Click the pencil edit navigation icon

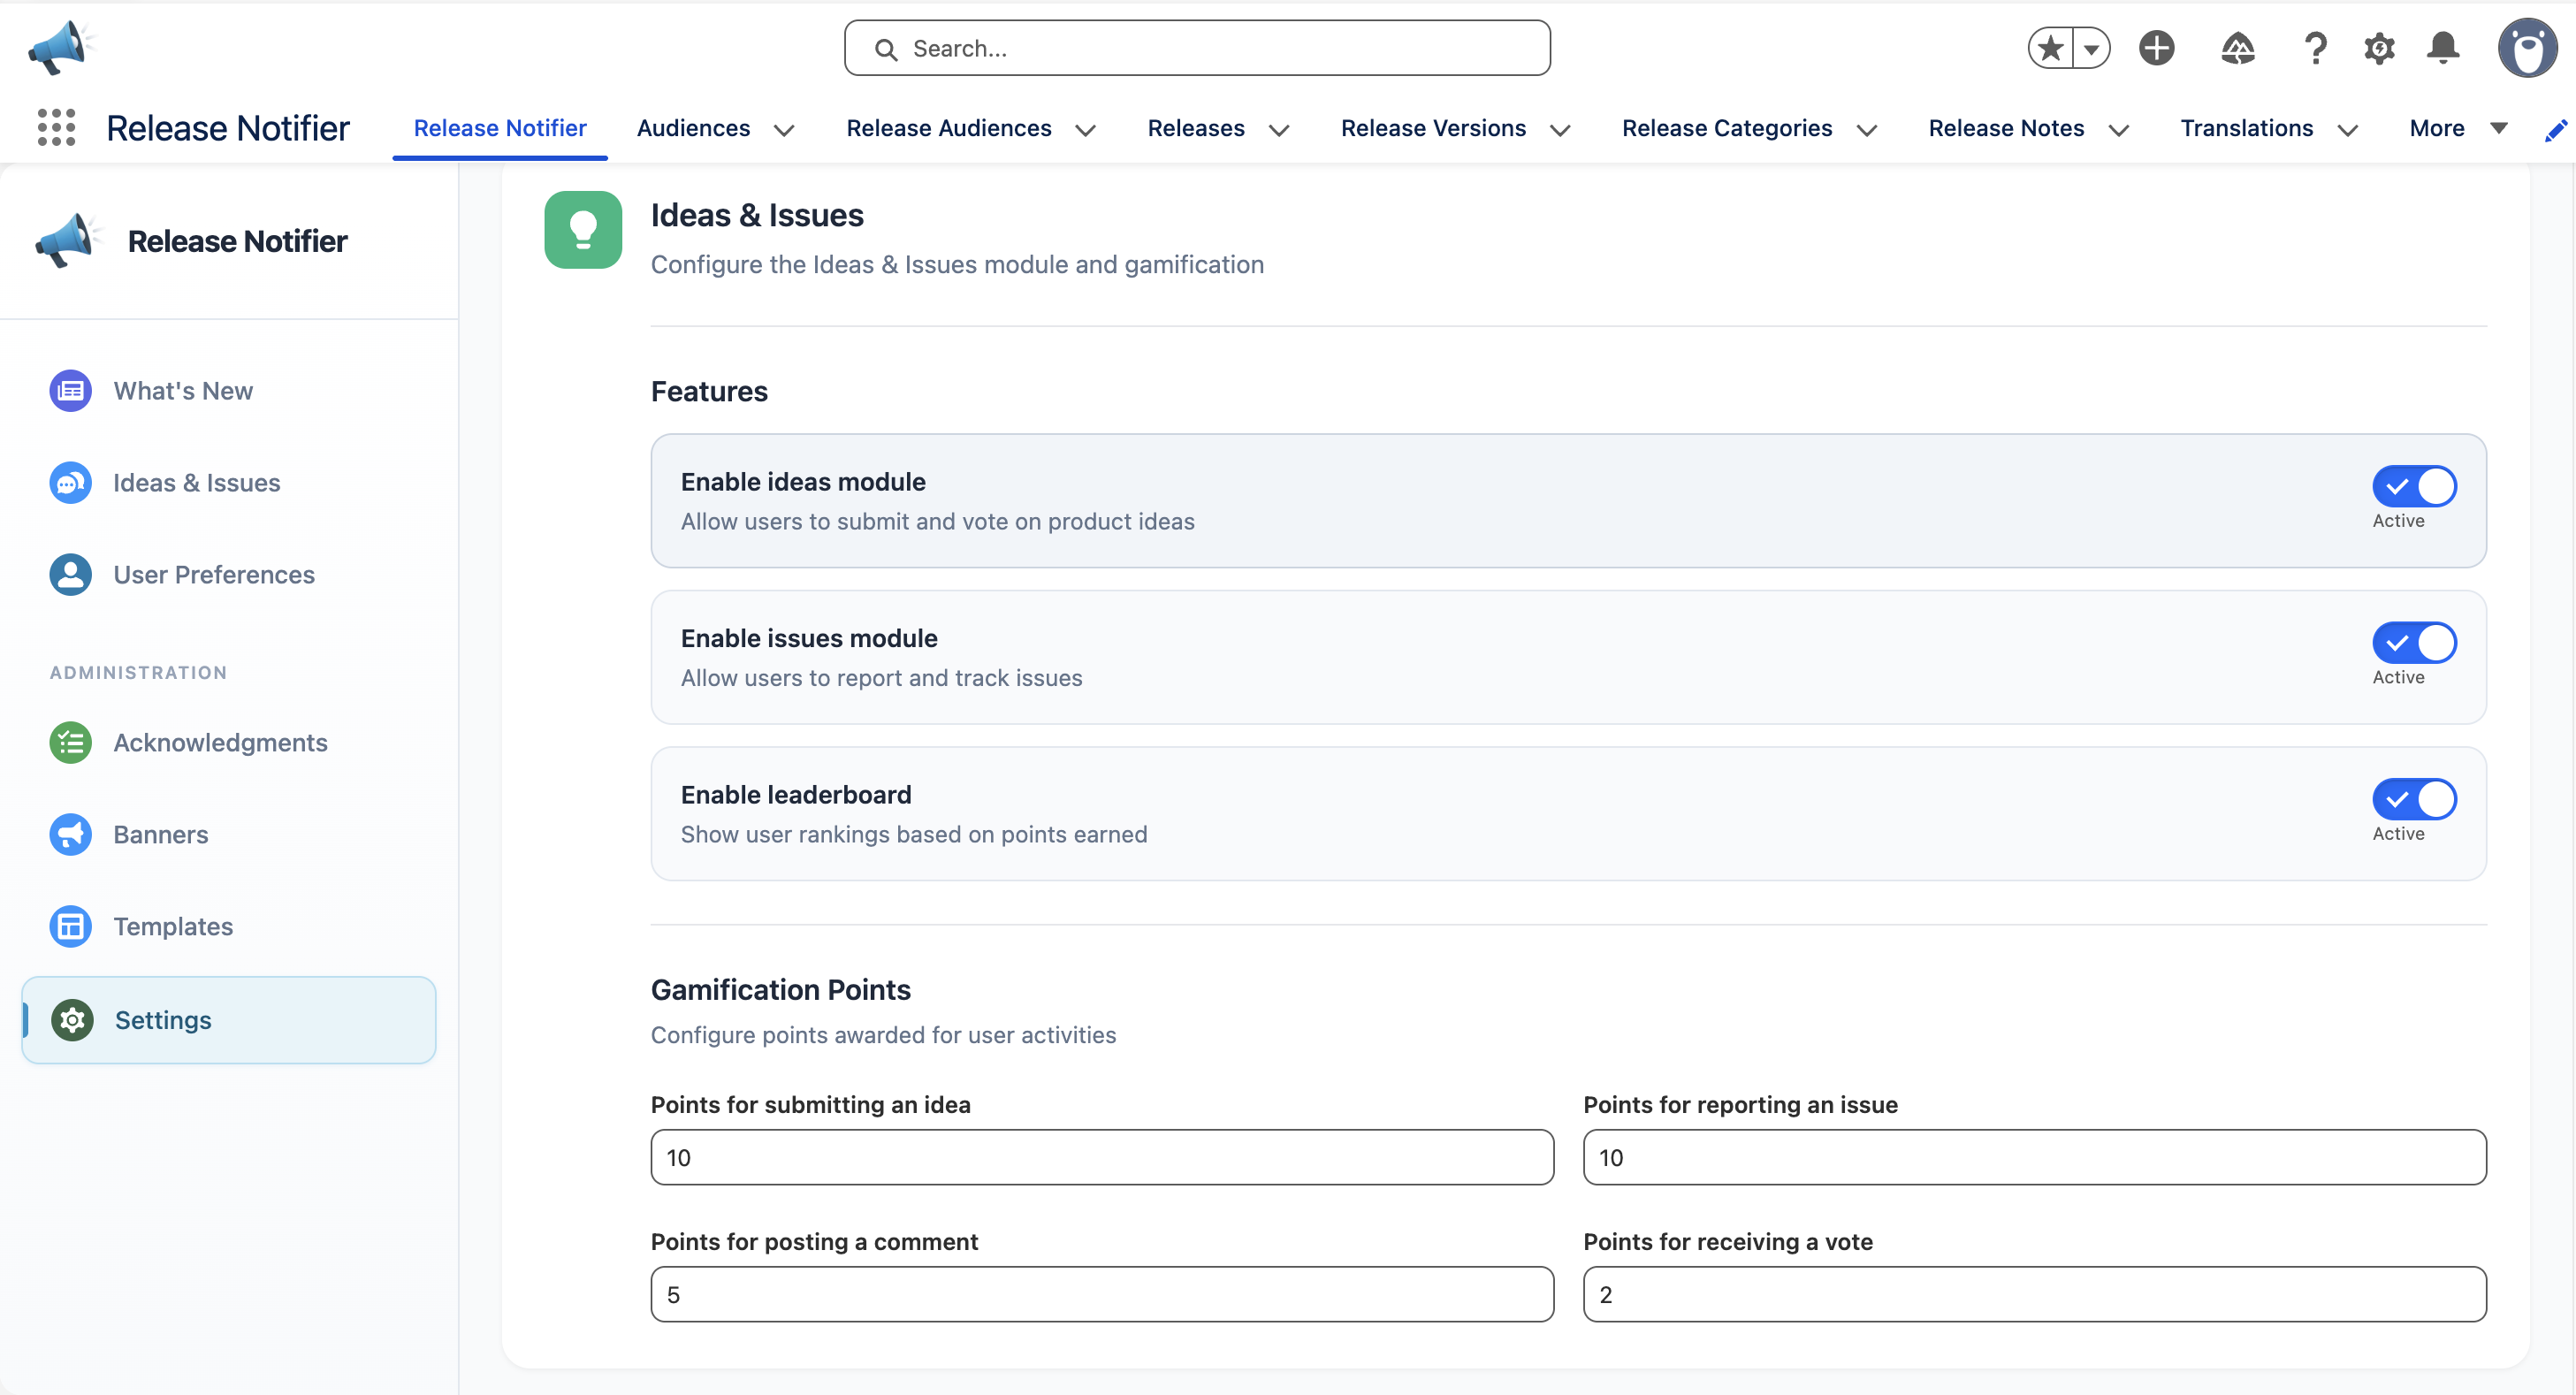[x=2555, y=129]
